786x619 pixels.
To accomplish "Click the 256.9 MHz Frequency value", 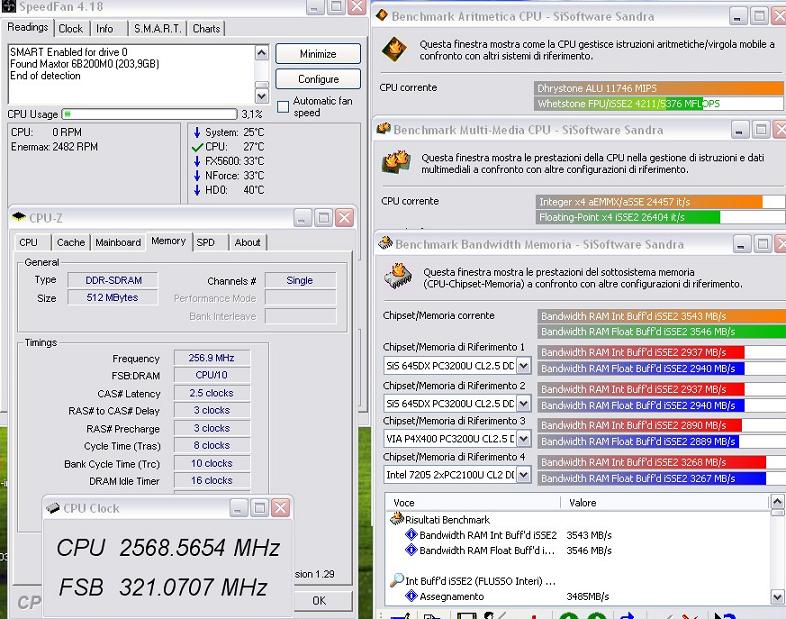I will click(212, 358).
